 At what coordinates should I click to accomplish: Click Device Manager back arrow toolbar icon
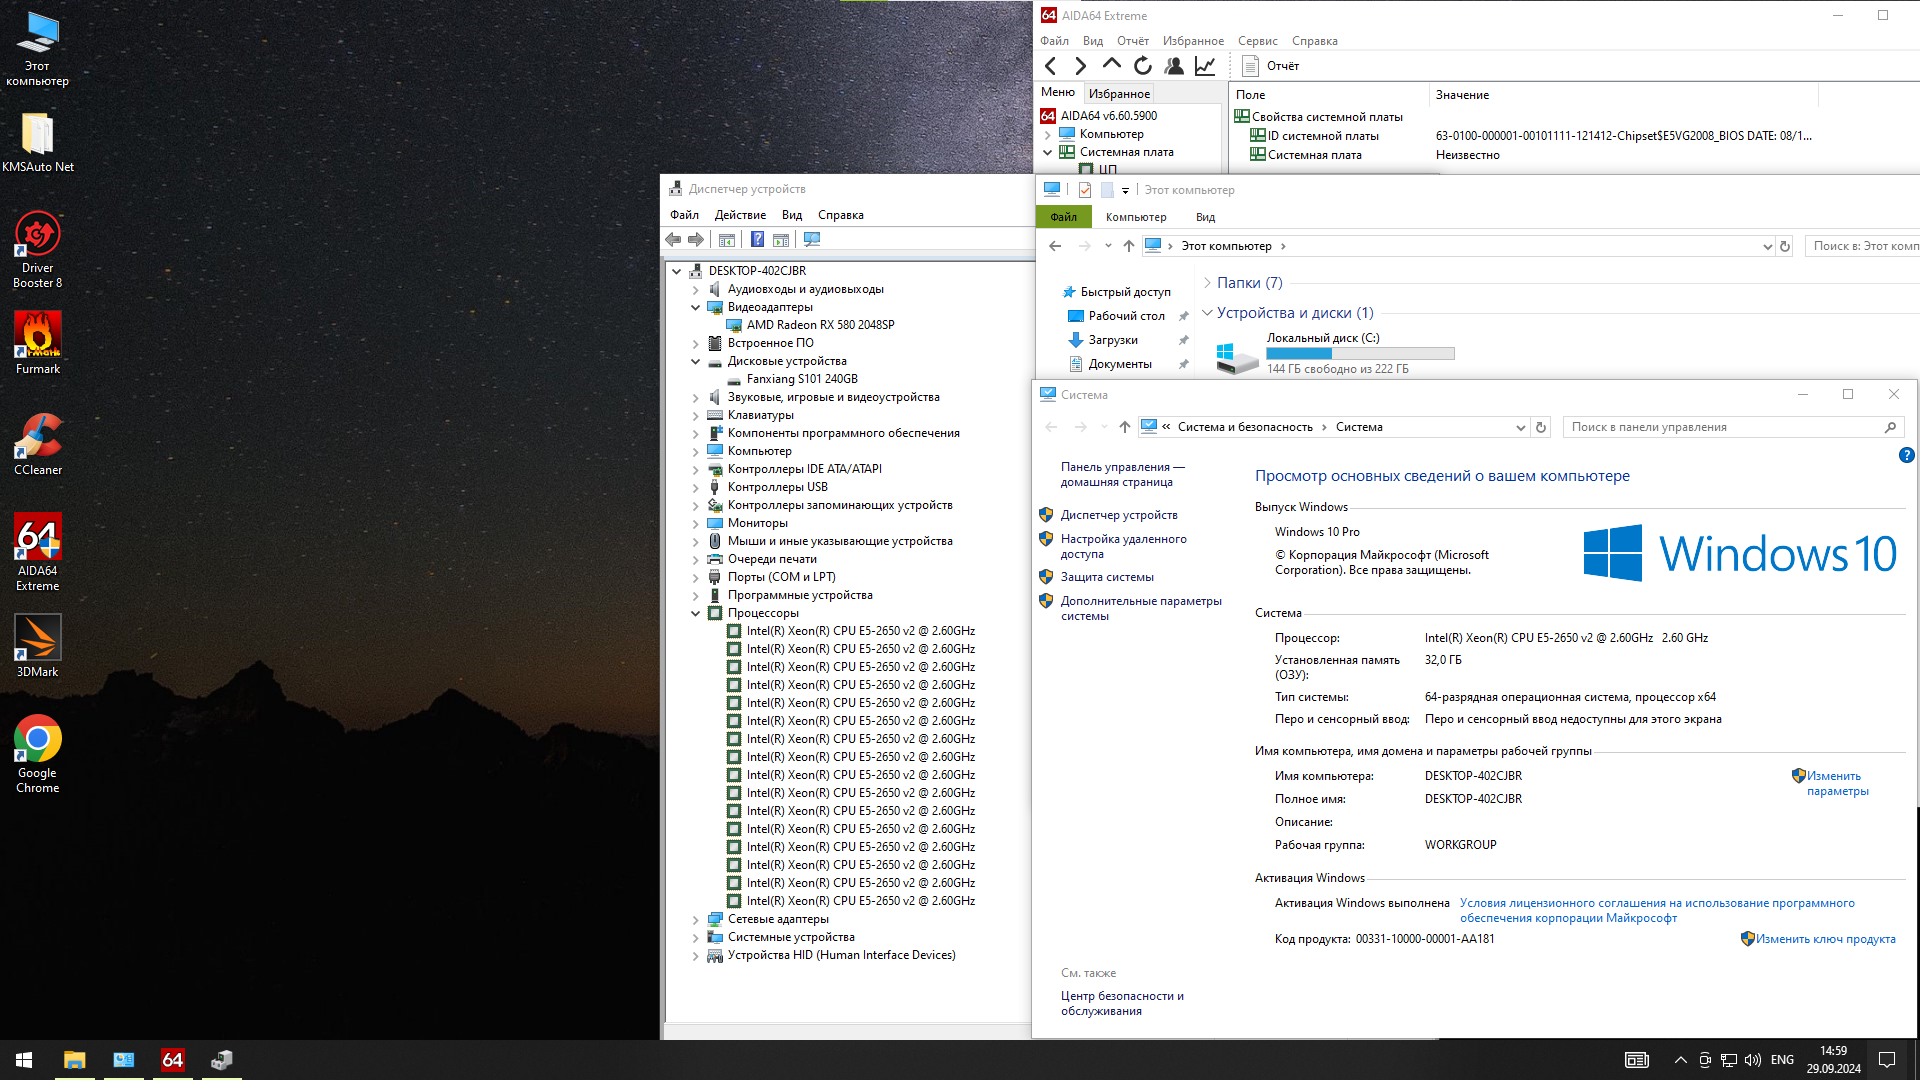point(673,240)
